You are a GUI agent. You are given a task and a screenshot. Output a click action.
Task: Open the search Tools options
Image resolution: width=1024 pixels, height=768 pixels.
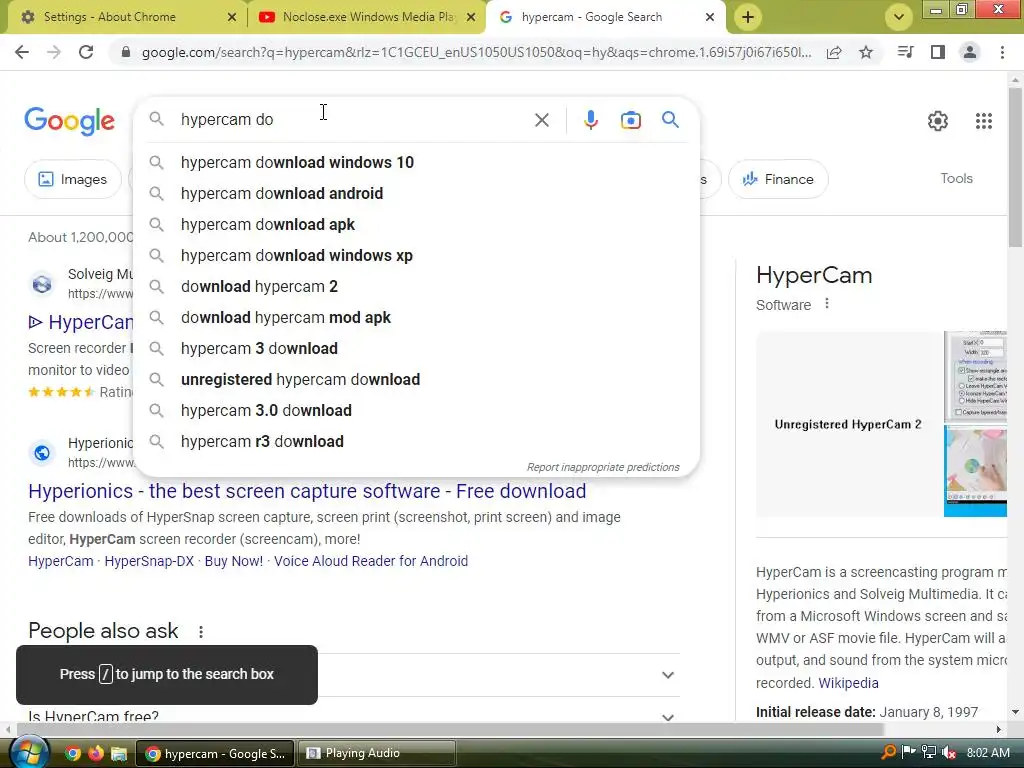click(956, 178)
